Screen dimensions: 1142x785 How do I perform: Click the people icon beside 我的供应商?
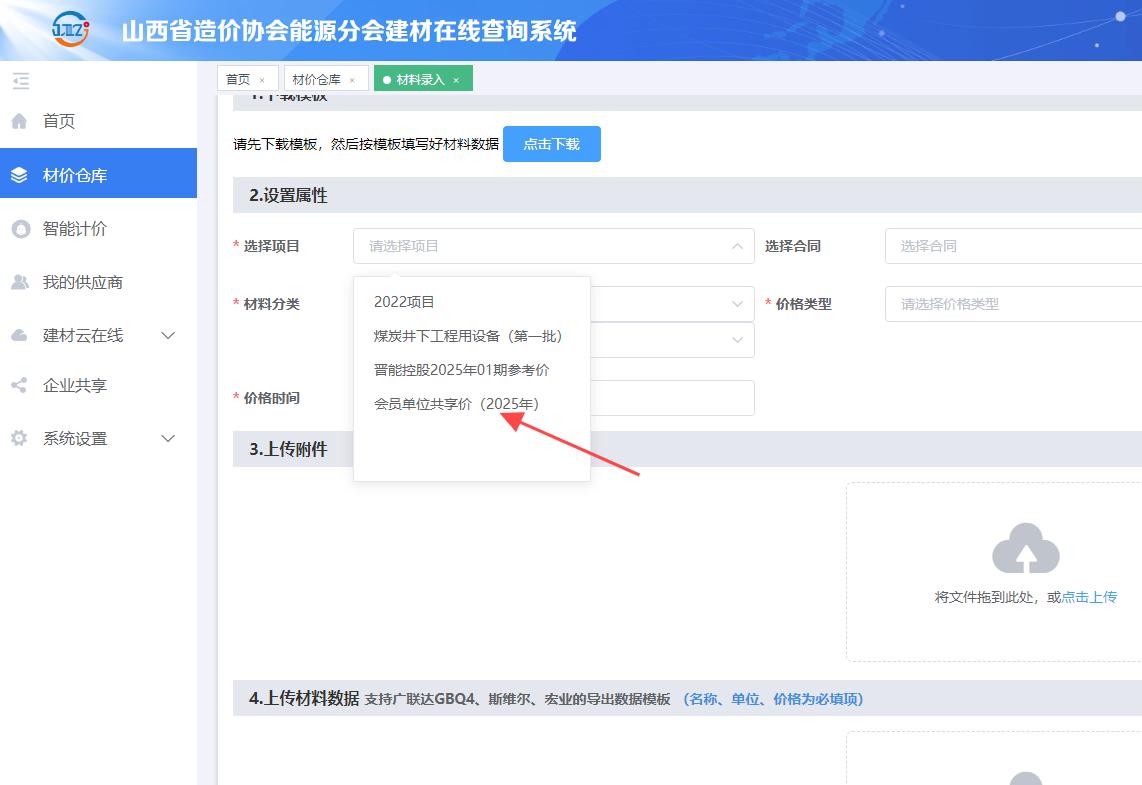pos(19,282)
